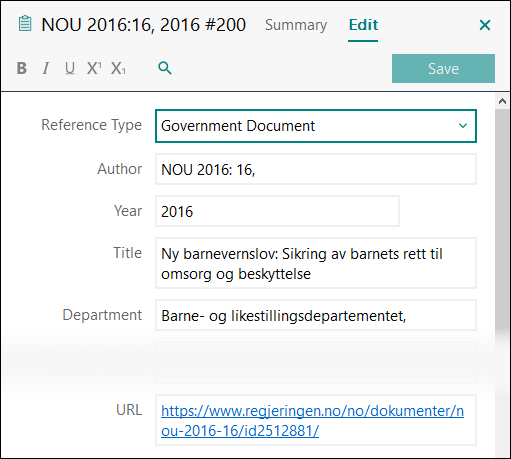Click the 'NOU 2016:16, 2016 #200' heading
The height and width of the screenshot is (459, 511).
click(x=144, y=25)
